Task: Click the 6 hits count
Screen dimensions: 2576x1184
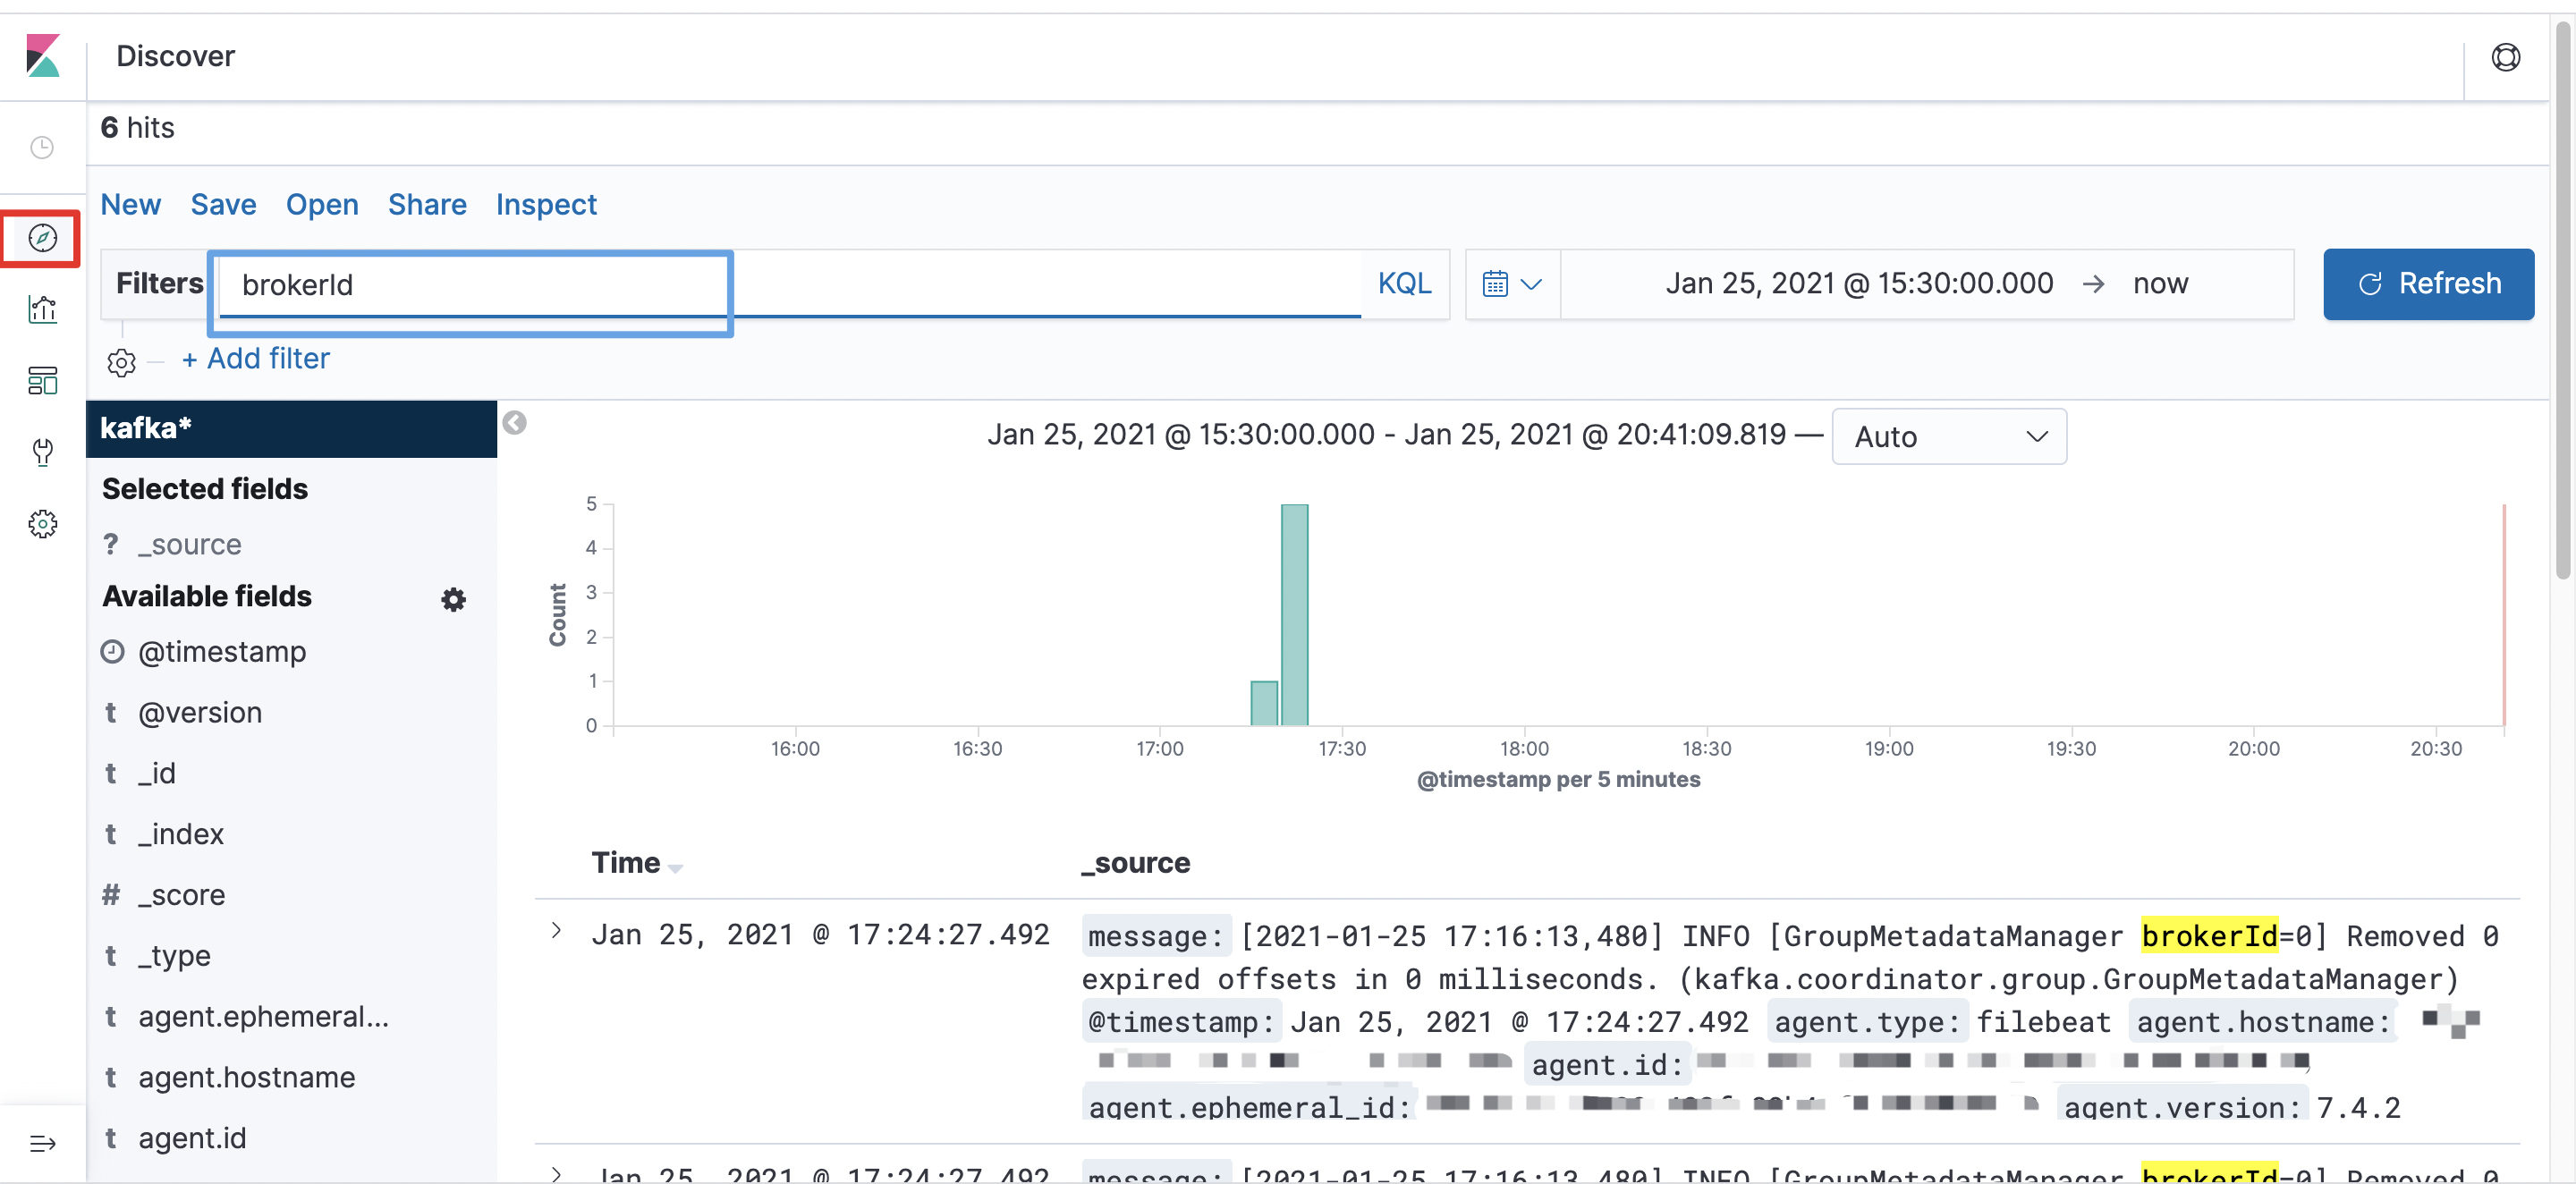Action: (137, 128)
